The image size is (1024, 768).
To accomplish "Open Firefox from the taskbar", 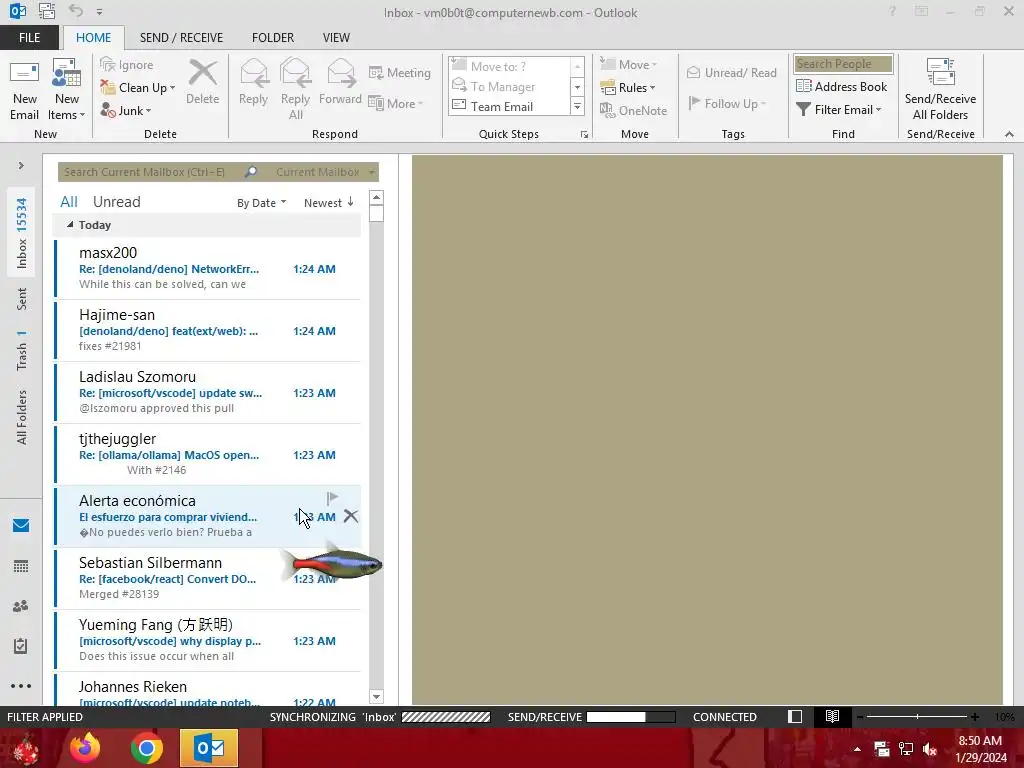I will (x=84, y=748).
